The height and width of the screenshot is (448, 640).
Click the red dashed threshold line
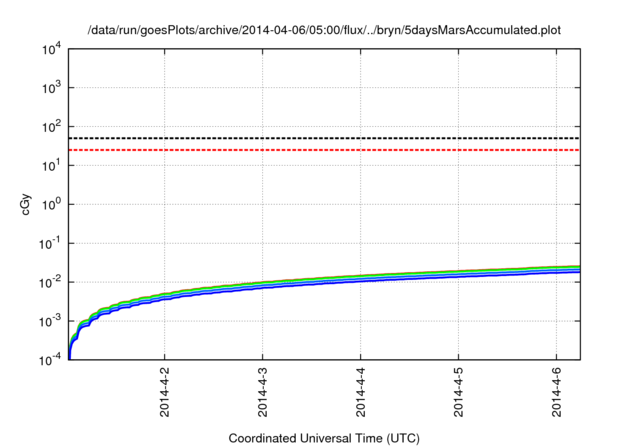(x=324, y=150)
